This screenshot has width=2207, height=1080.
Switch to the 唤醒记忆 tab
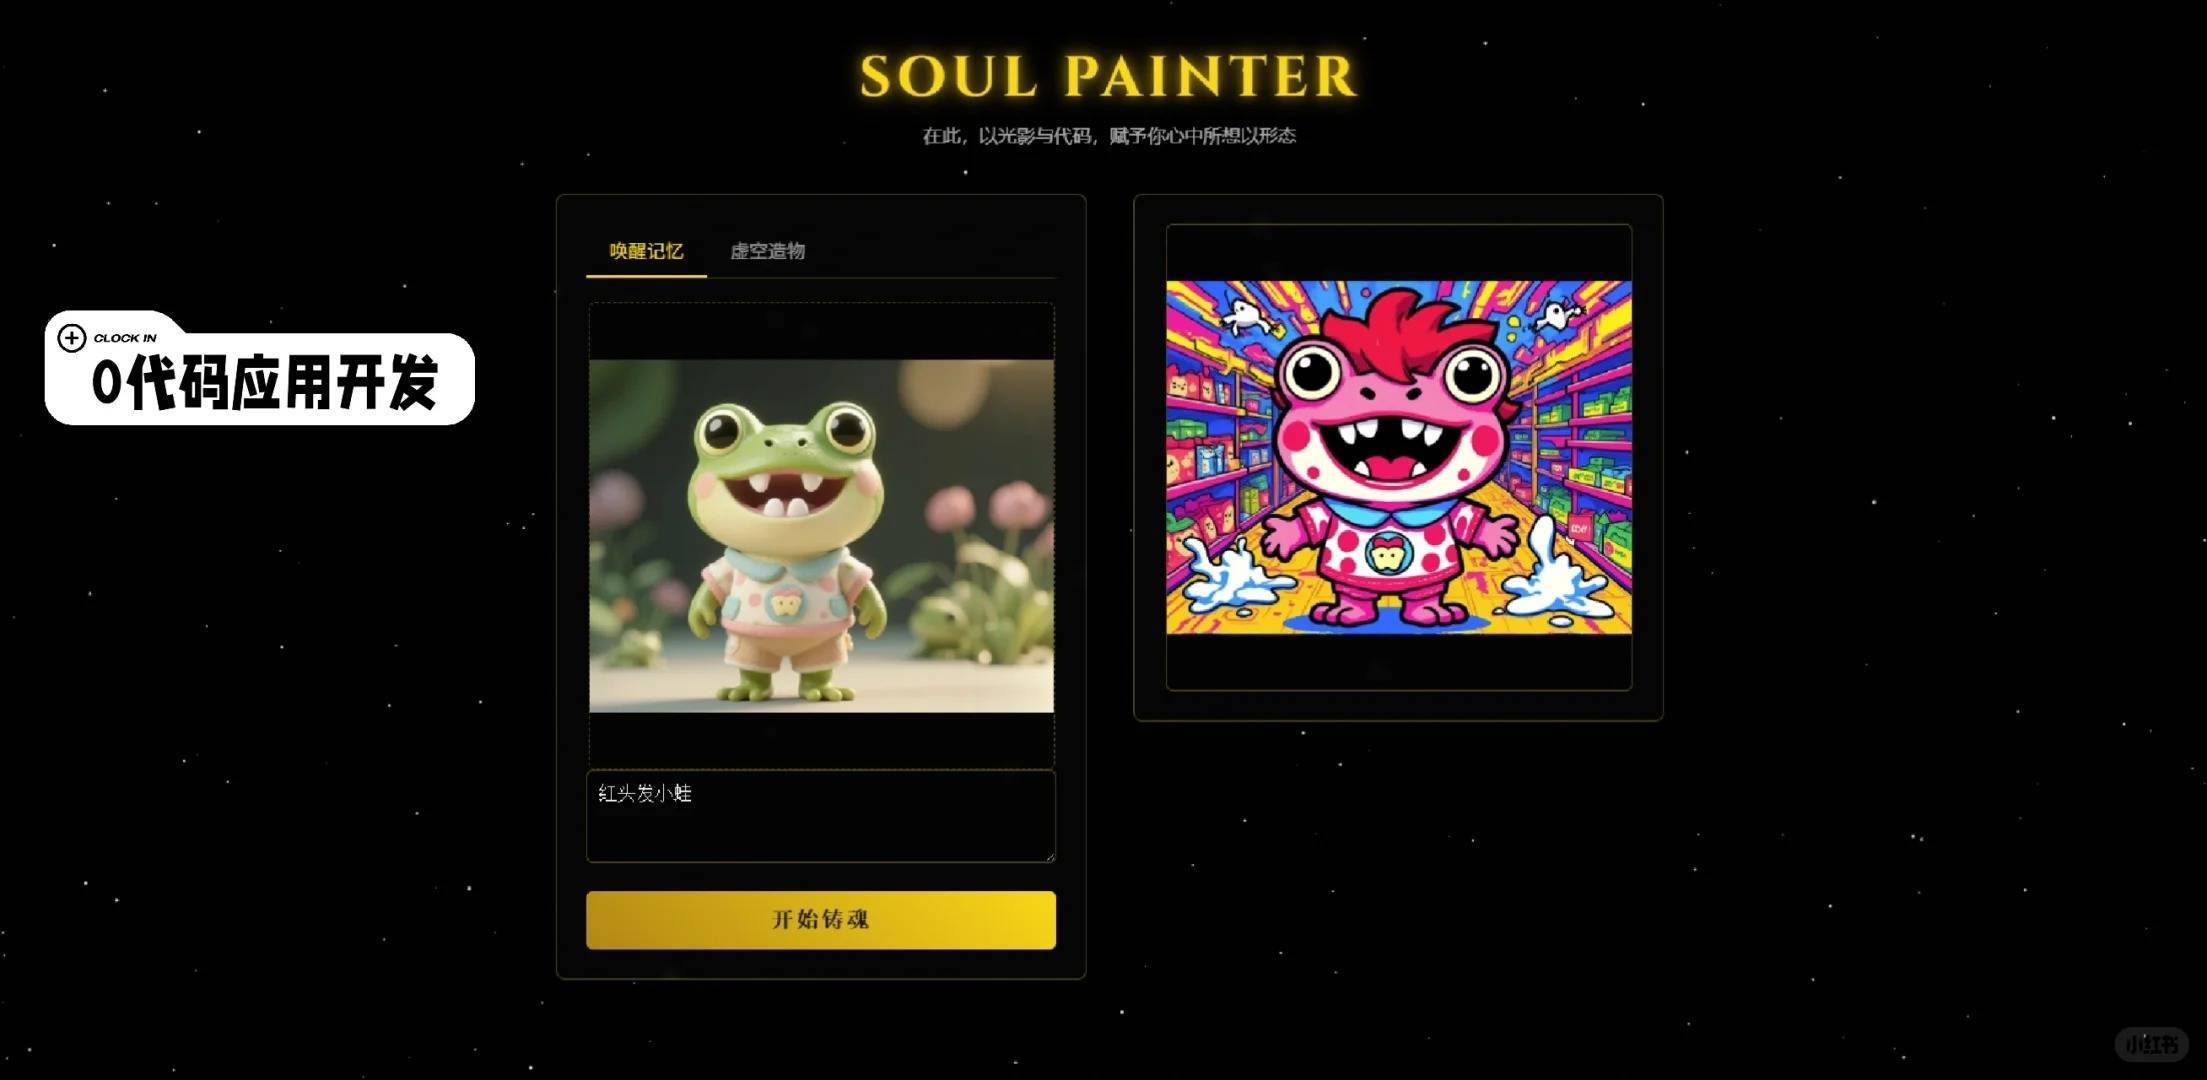(x=646, y=251)
